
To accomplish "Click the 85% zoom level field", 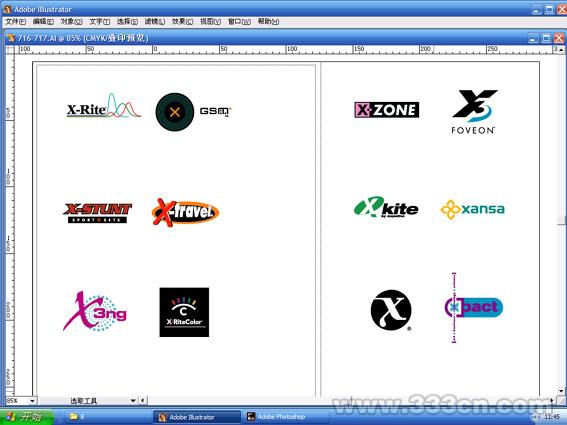I will pyautogui.click(x=17, y=400).
